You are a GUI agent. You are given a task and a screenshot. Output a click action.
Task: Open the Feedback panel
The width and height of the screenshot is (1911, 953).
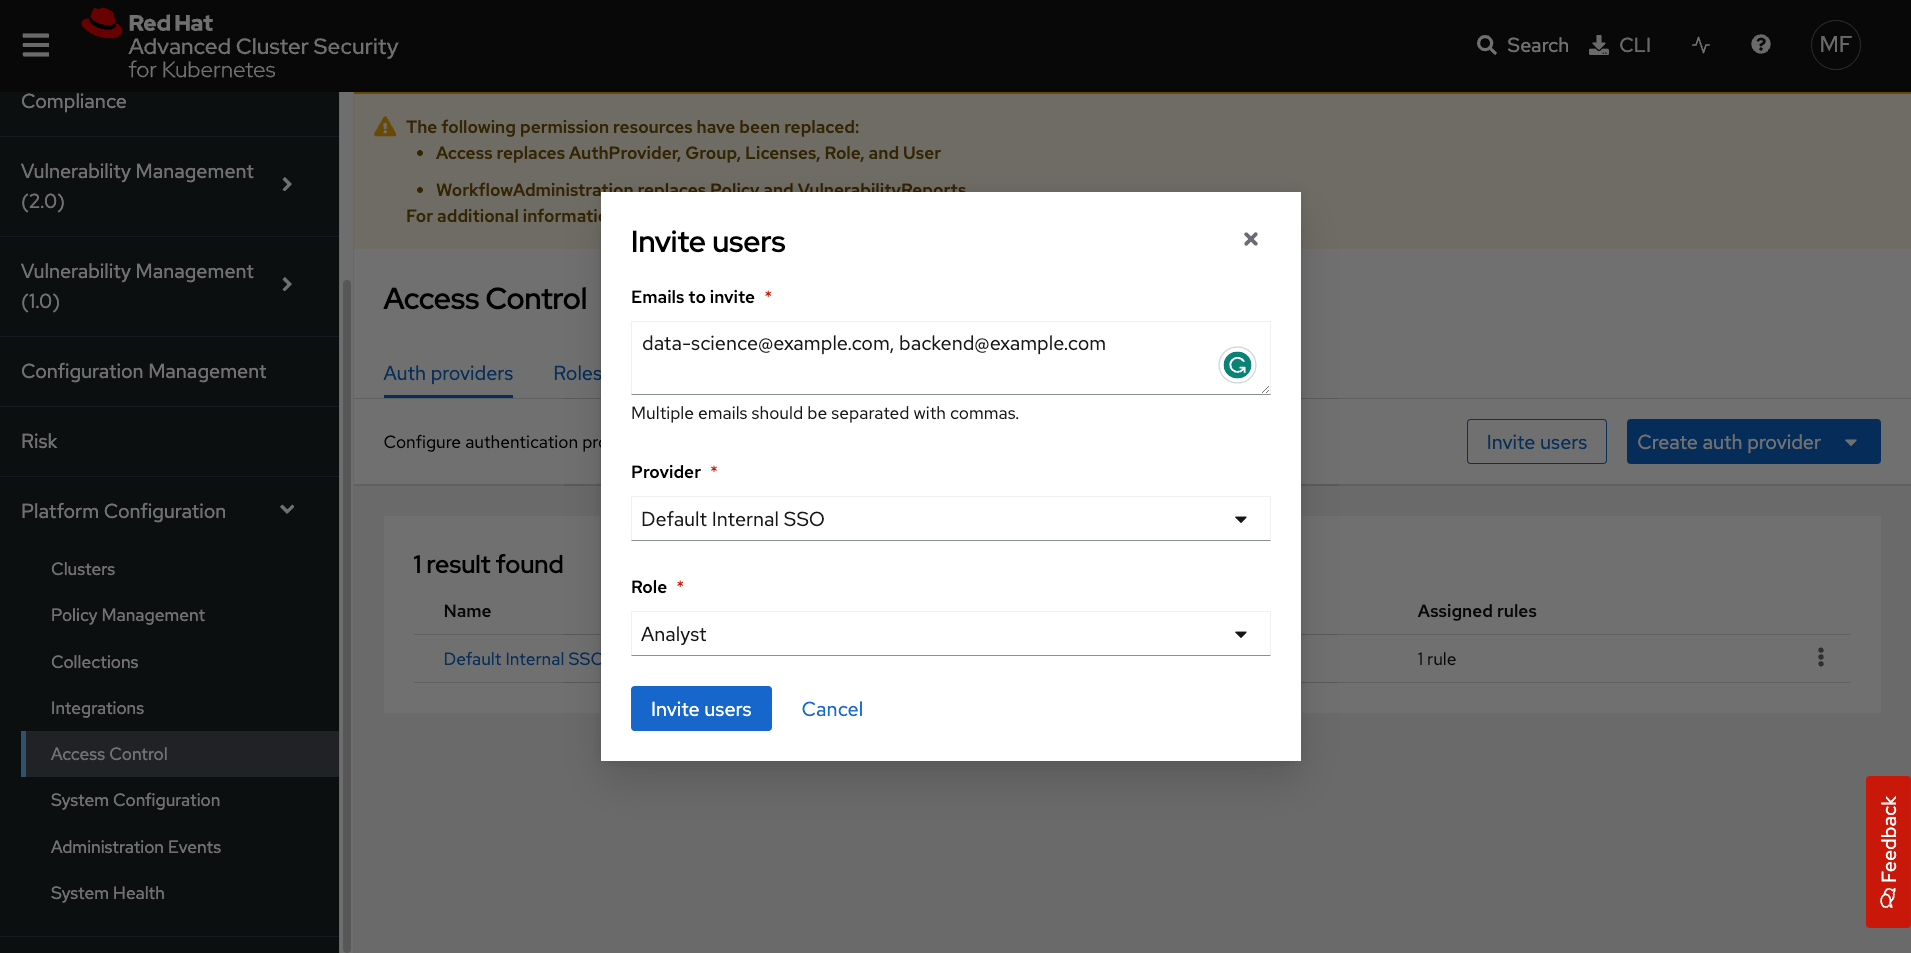tap(1888, 853)
